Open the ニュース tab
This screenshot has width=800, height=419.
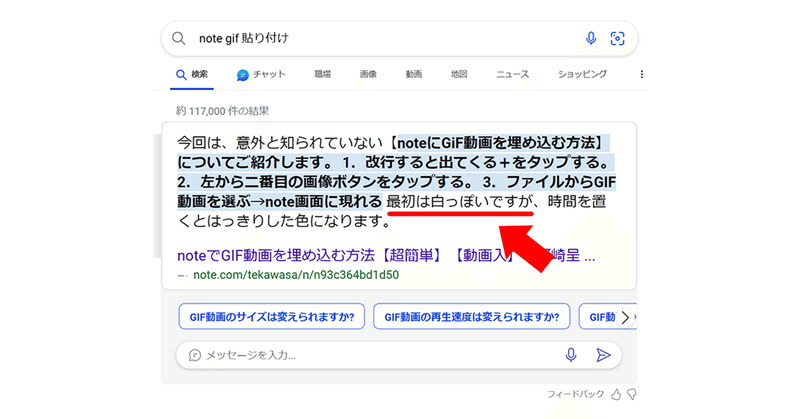512,75
